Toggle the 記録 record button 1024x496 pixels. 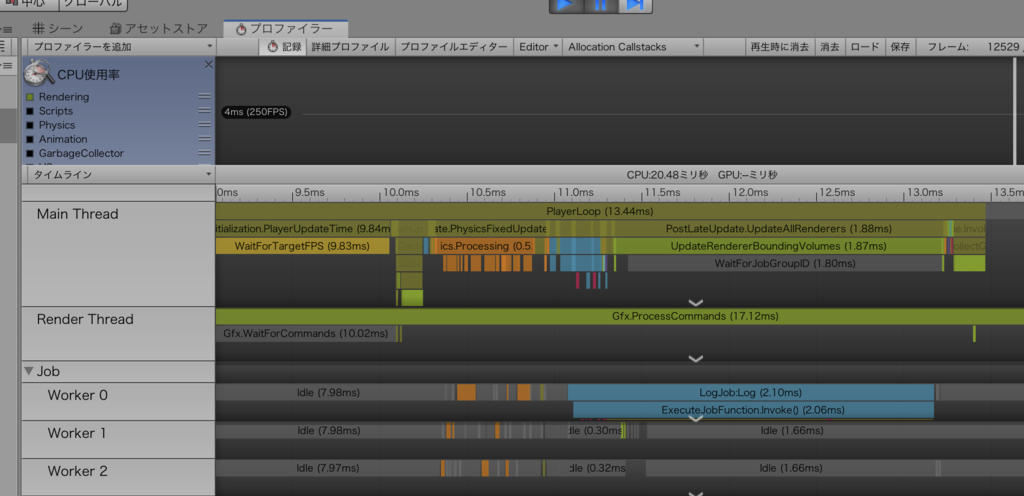tap(284, 47)
